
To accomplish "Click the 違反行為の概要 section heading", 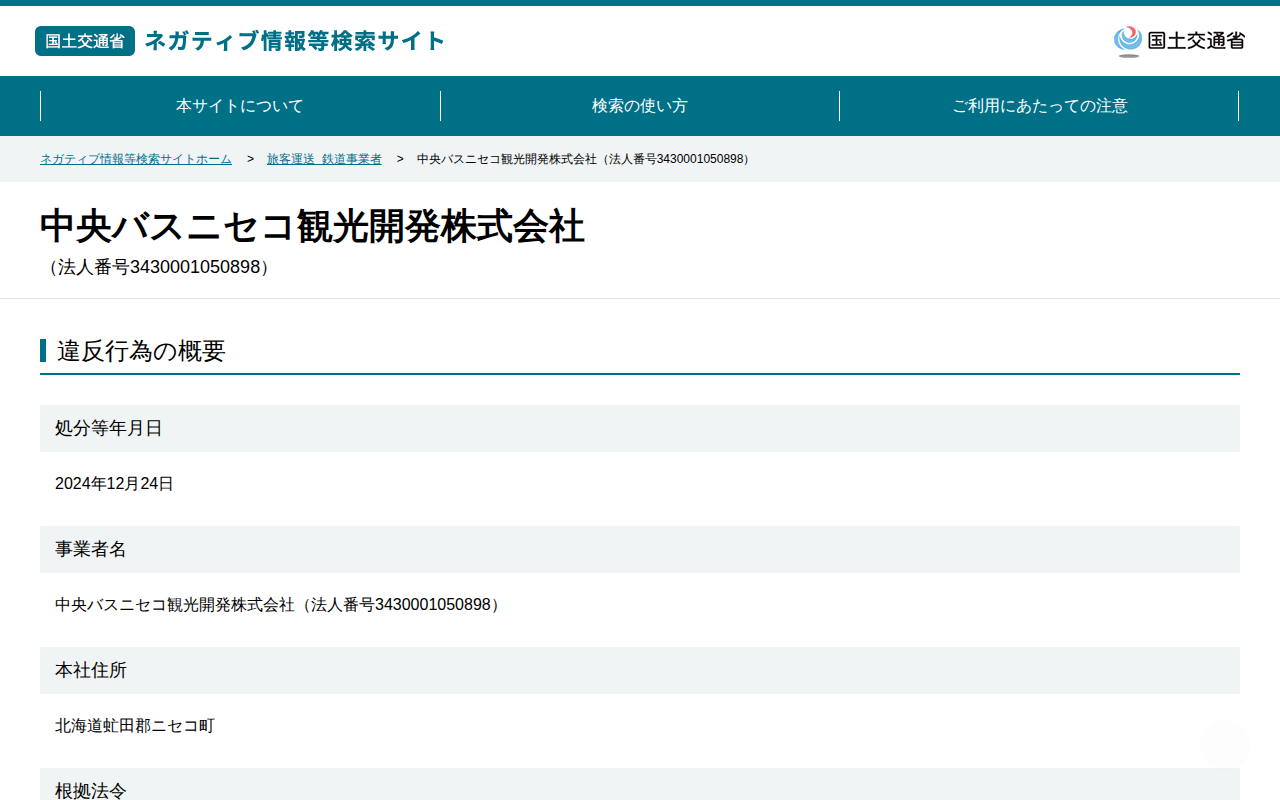I will pyautogui.click(x=141, y=351).
